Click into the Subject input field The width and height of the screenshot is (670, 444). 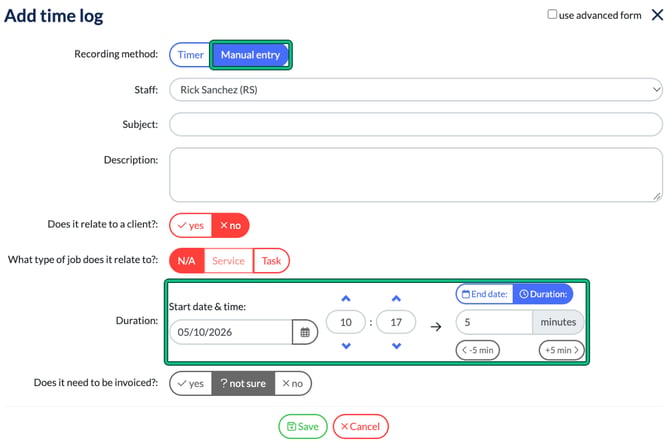coord(416,124)
